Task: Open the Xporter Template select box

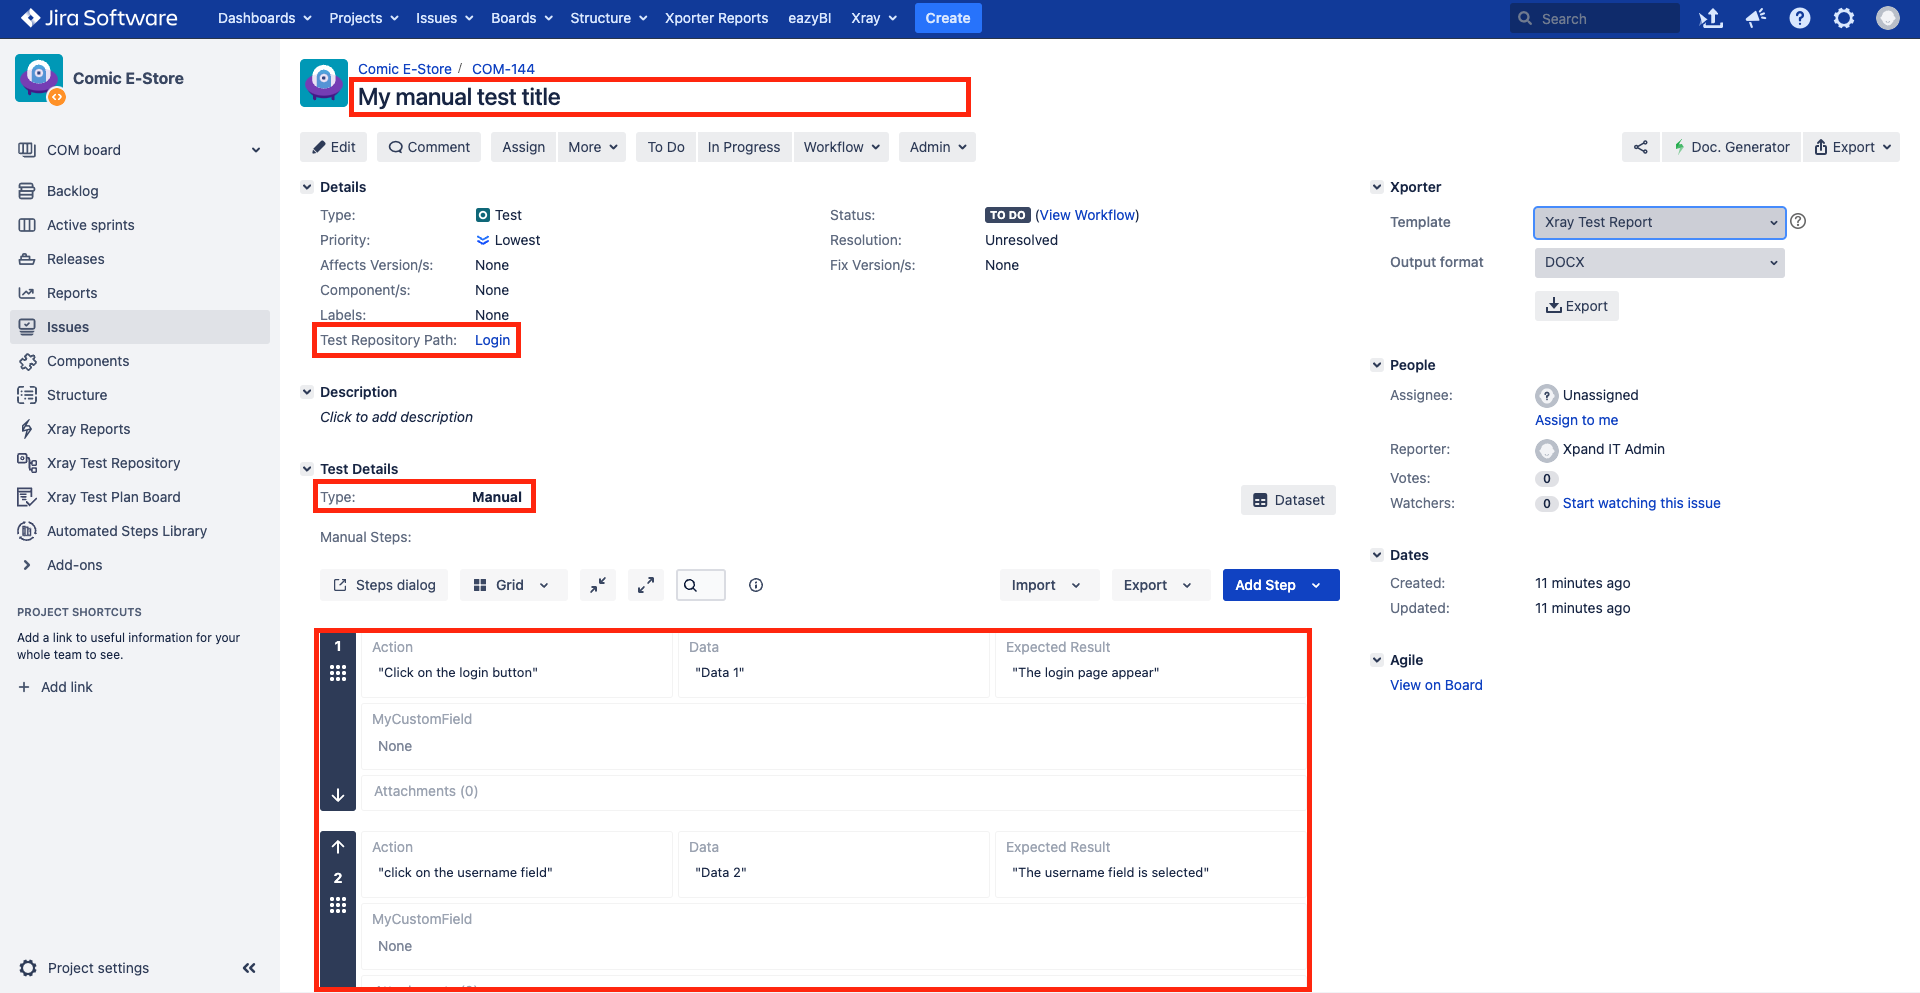Action: [x=1660, y=222]
